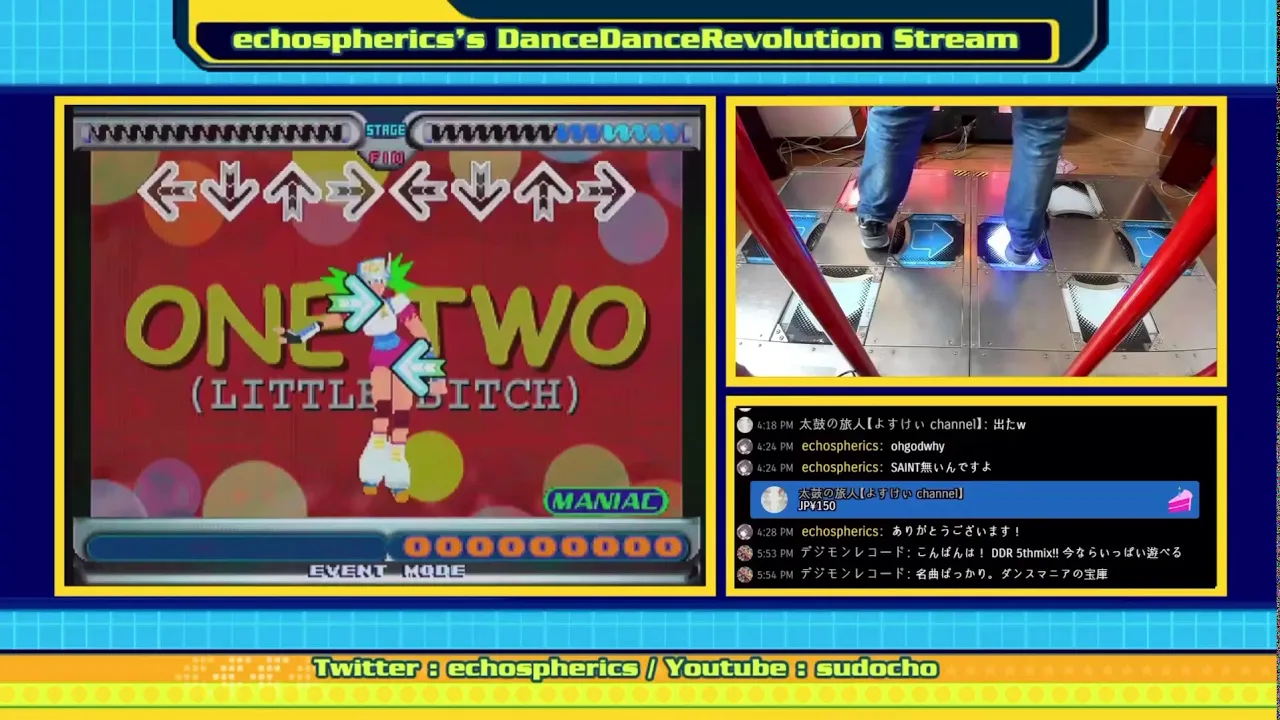1280x720 pixels.
Task: Click the MANIAC difficulty badge
Action: (x=606, y=501)
